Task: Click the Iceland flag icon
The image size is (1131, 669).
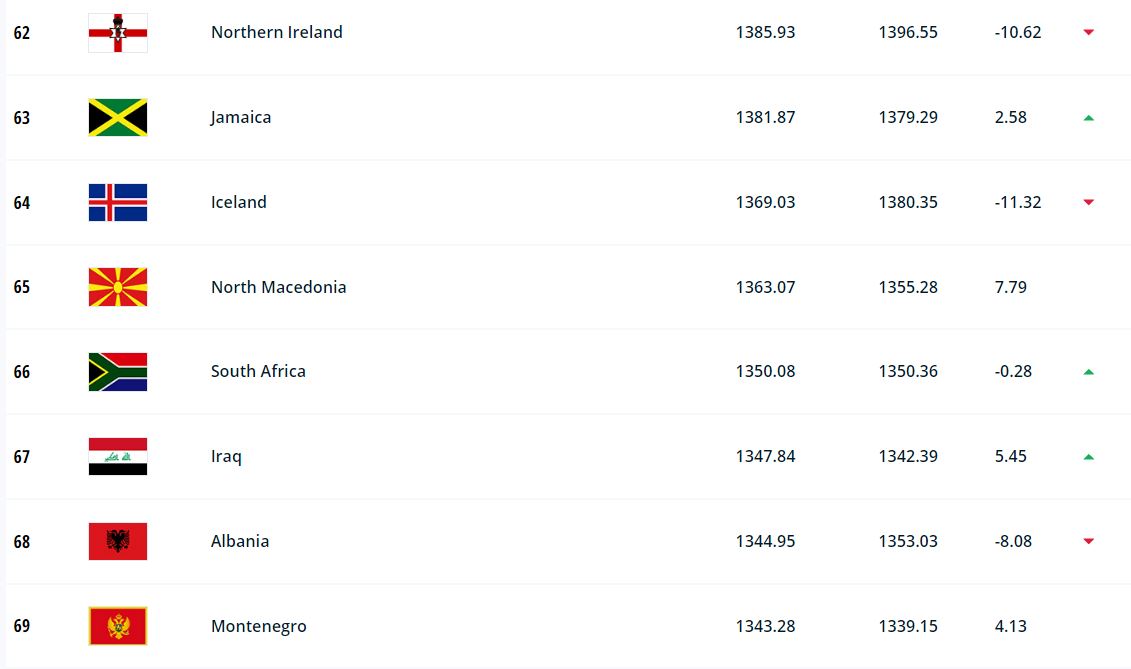Action: pos(118,202)
